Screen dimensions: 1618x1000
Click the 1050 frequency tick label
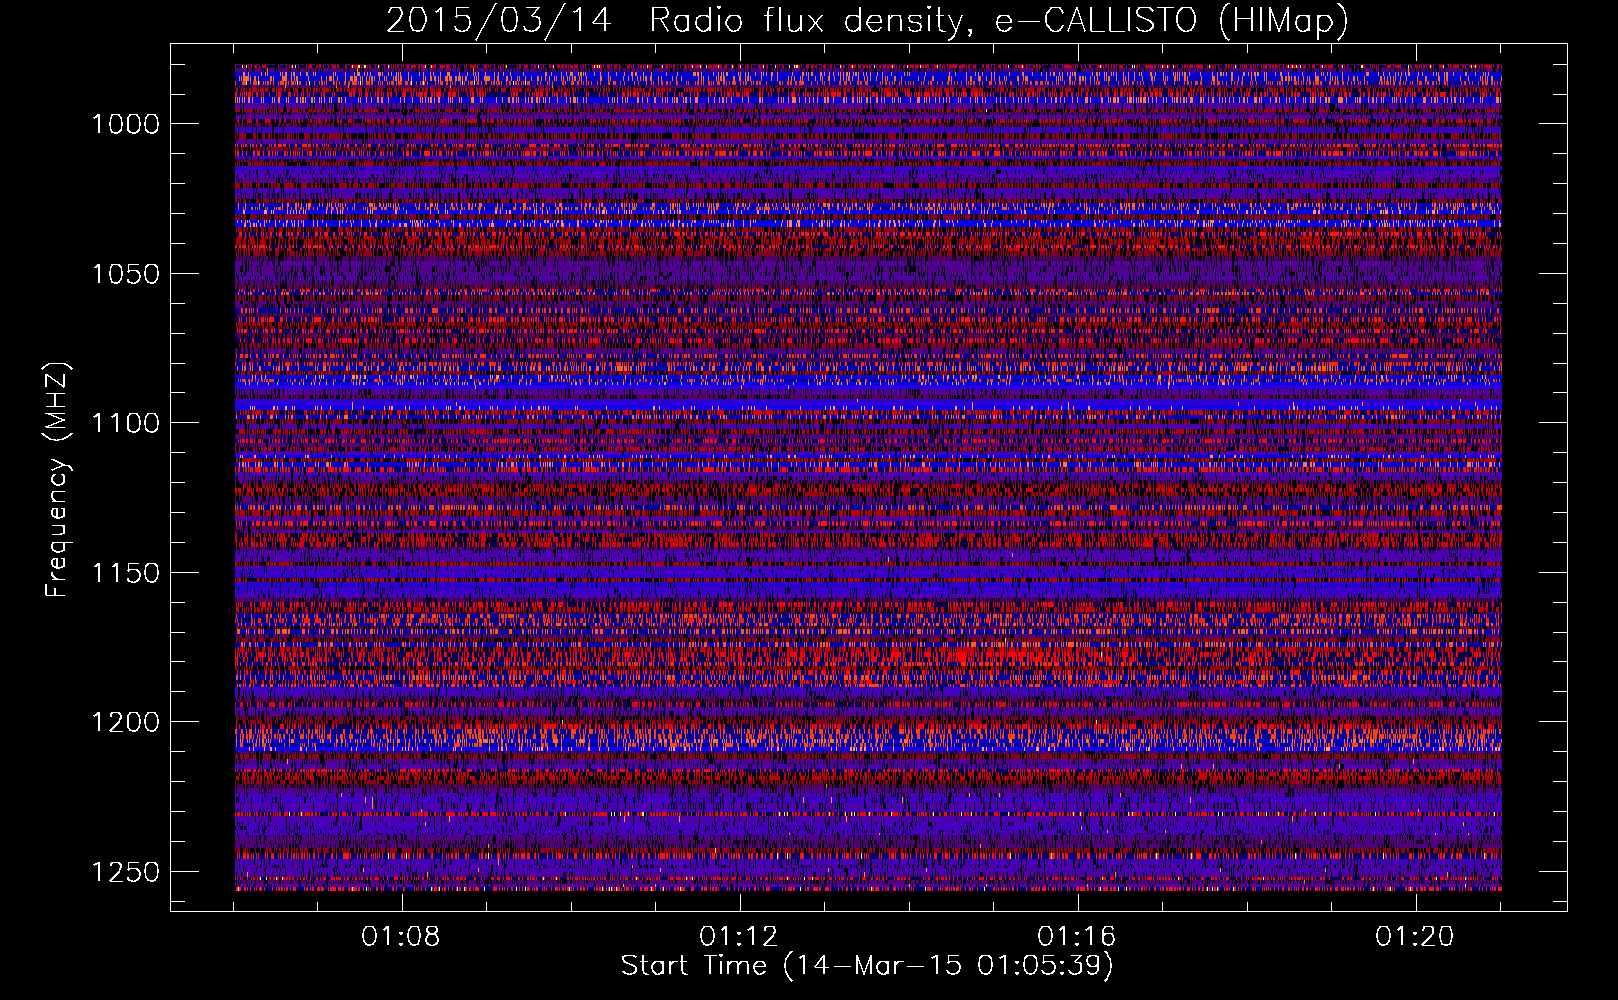[x=125, y=274]
